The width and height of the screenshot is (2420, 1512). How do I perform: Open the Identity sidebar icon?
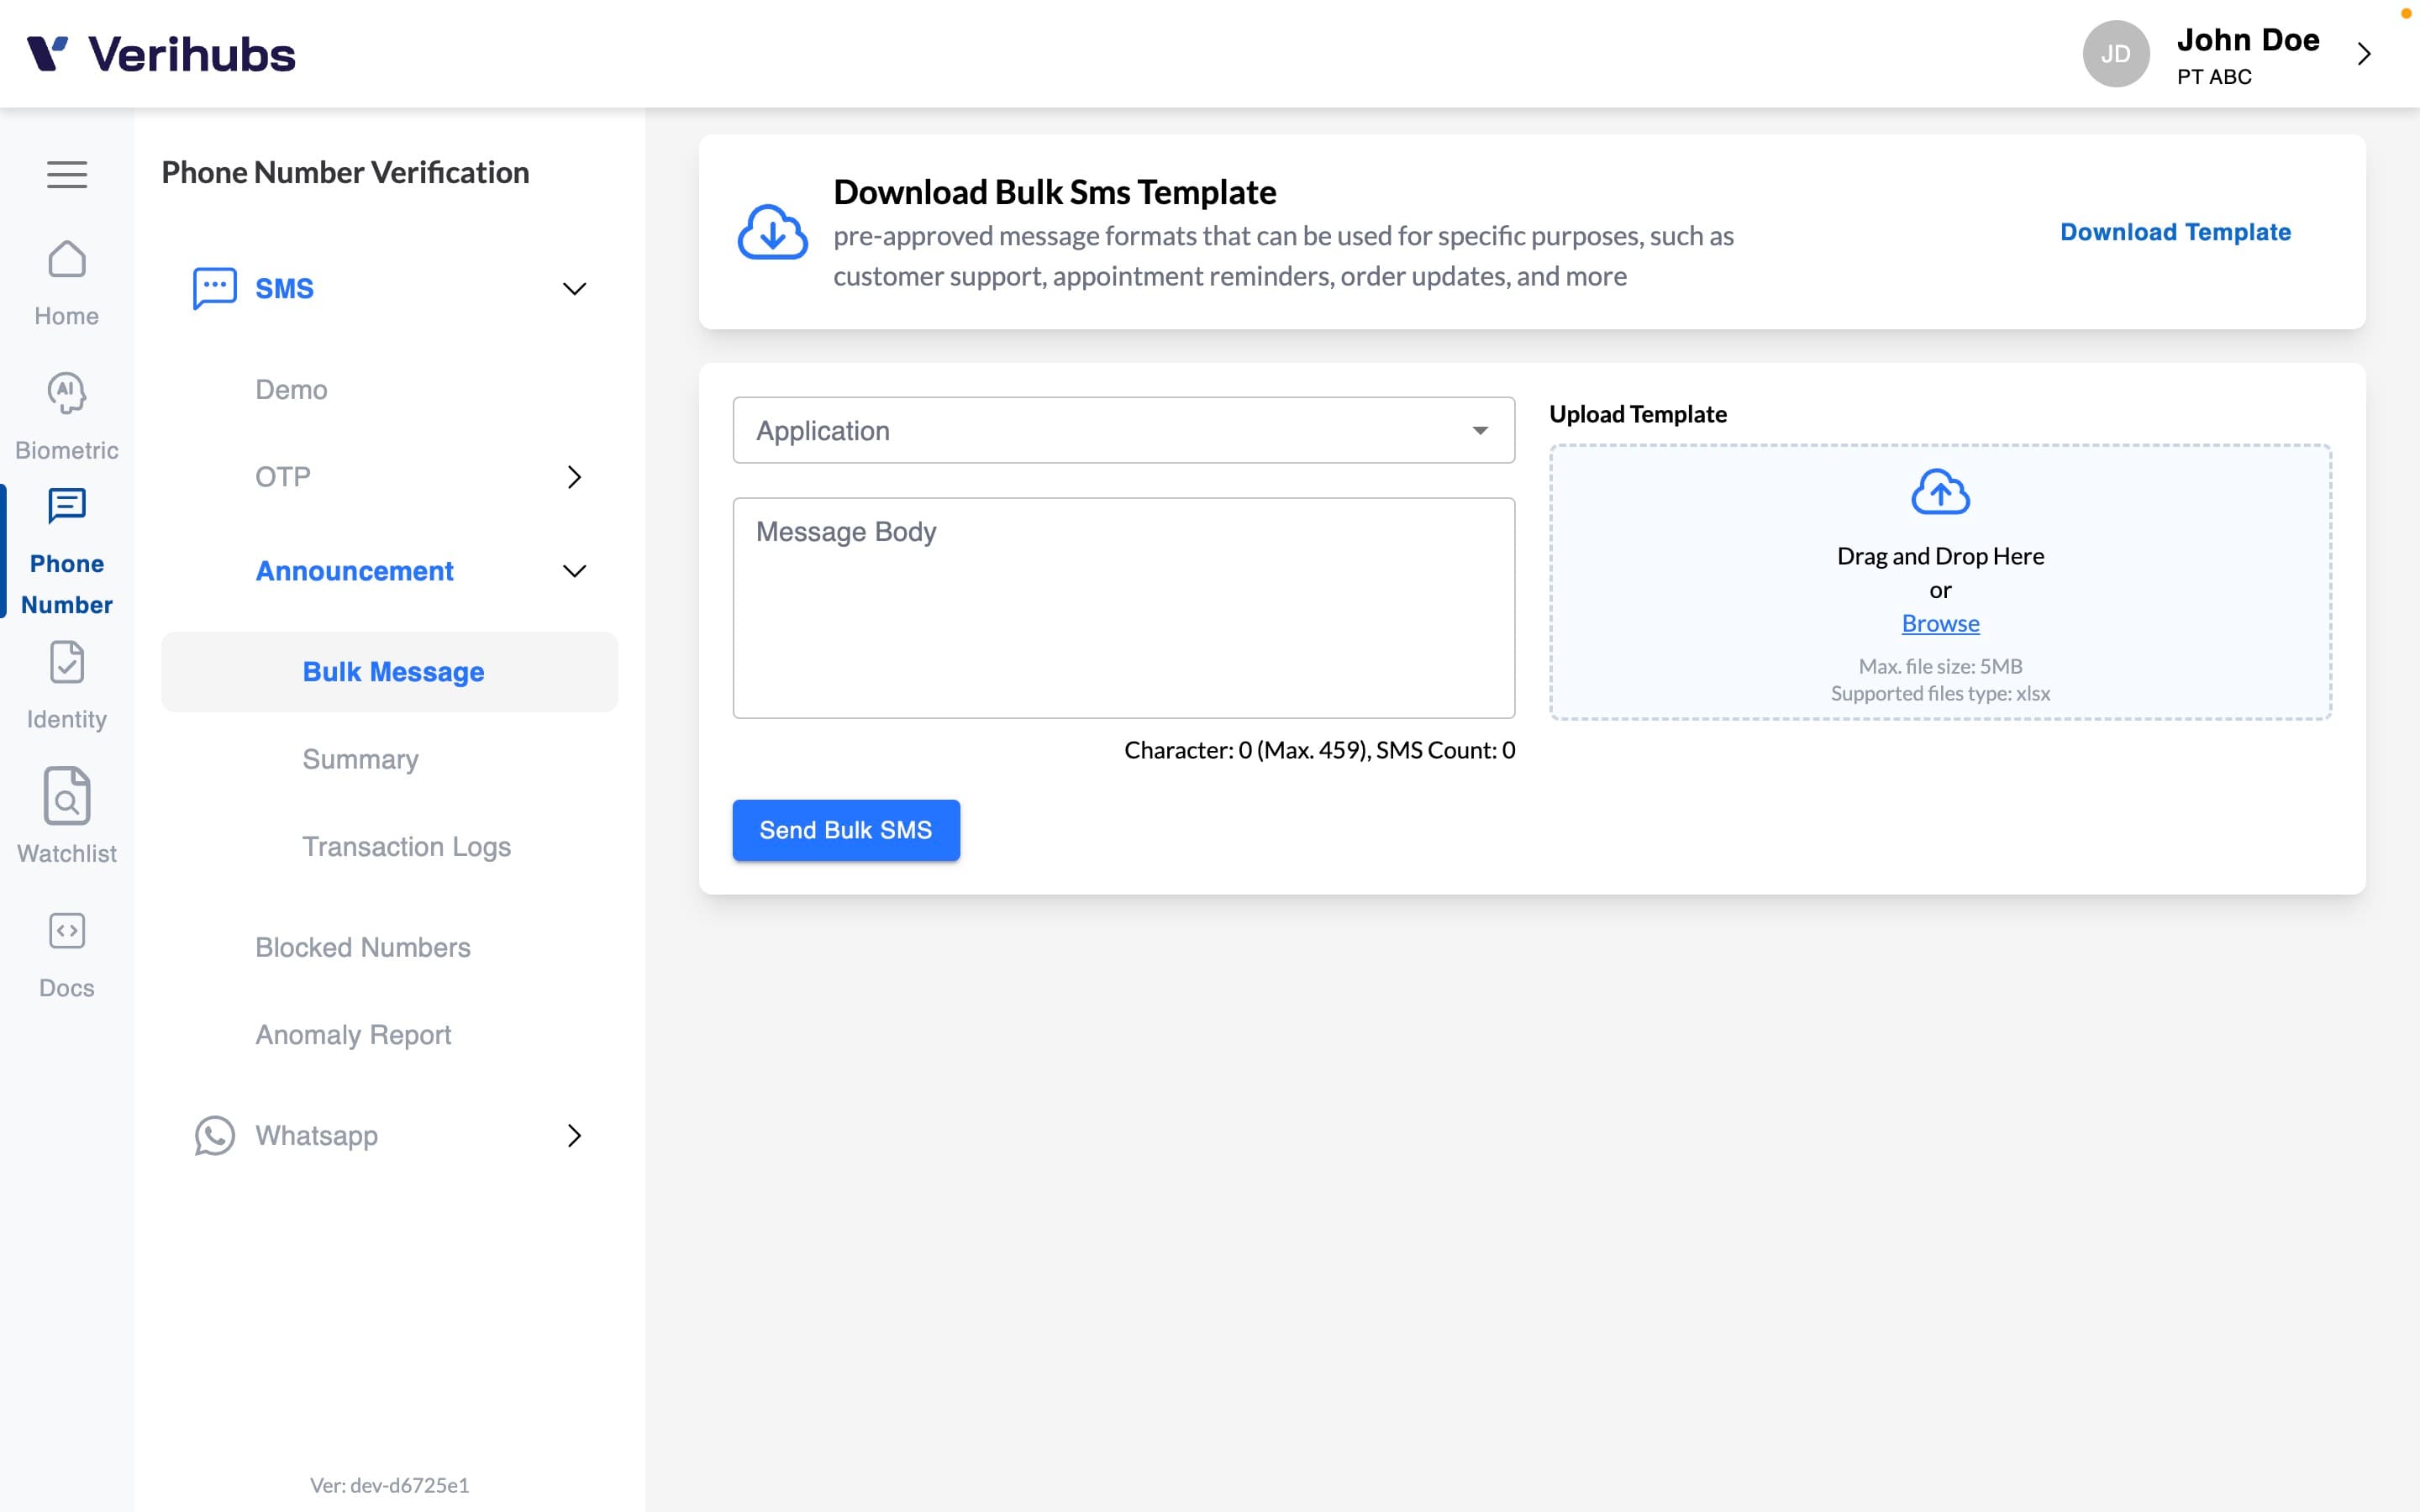[67, 662]
